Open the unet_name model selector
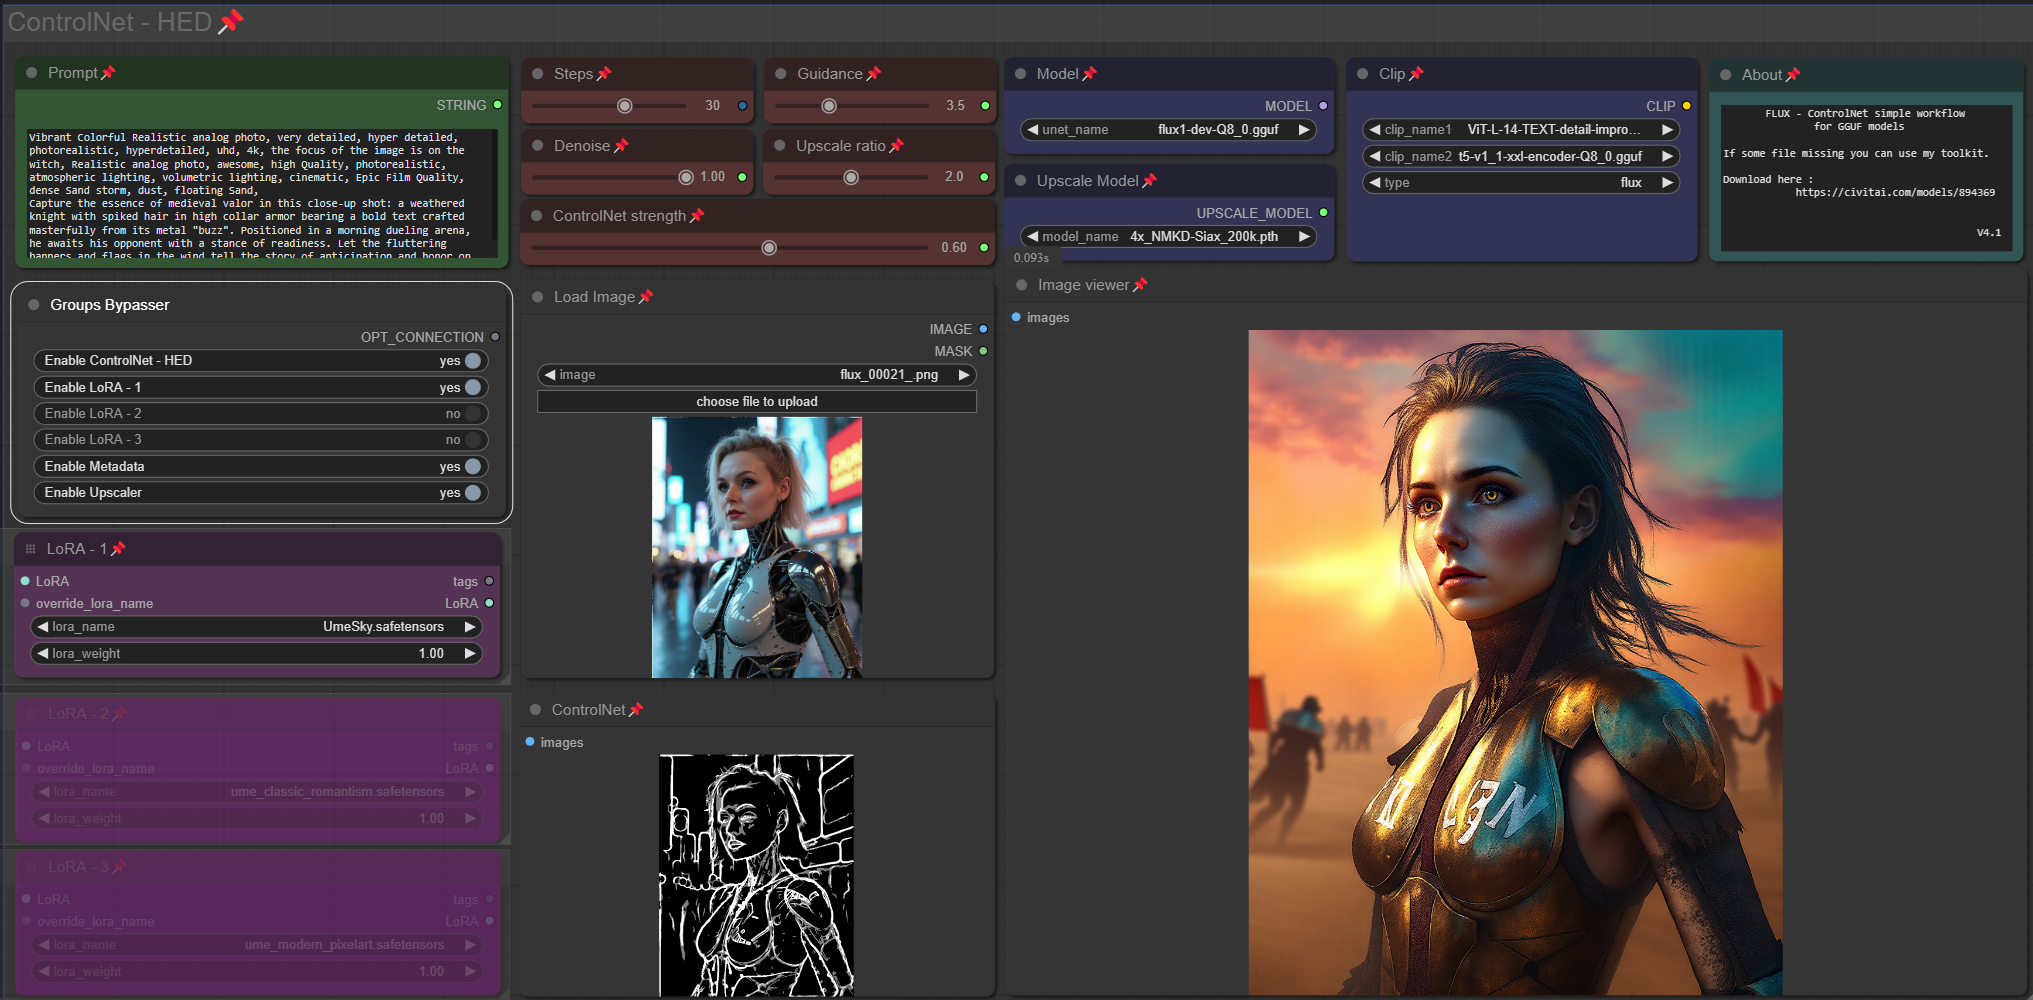Image resolution: width=2033 pixels, height=1000 pixels. (1167, 130)
